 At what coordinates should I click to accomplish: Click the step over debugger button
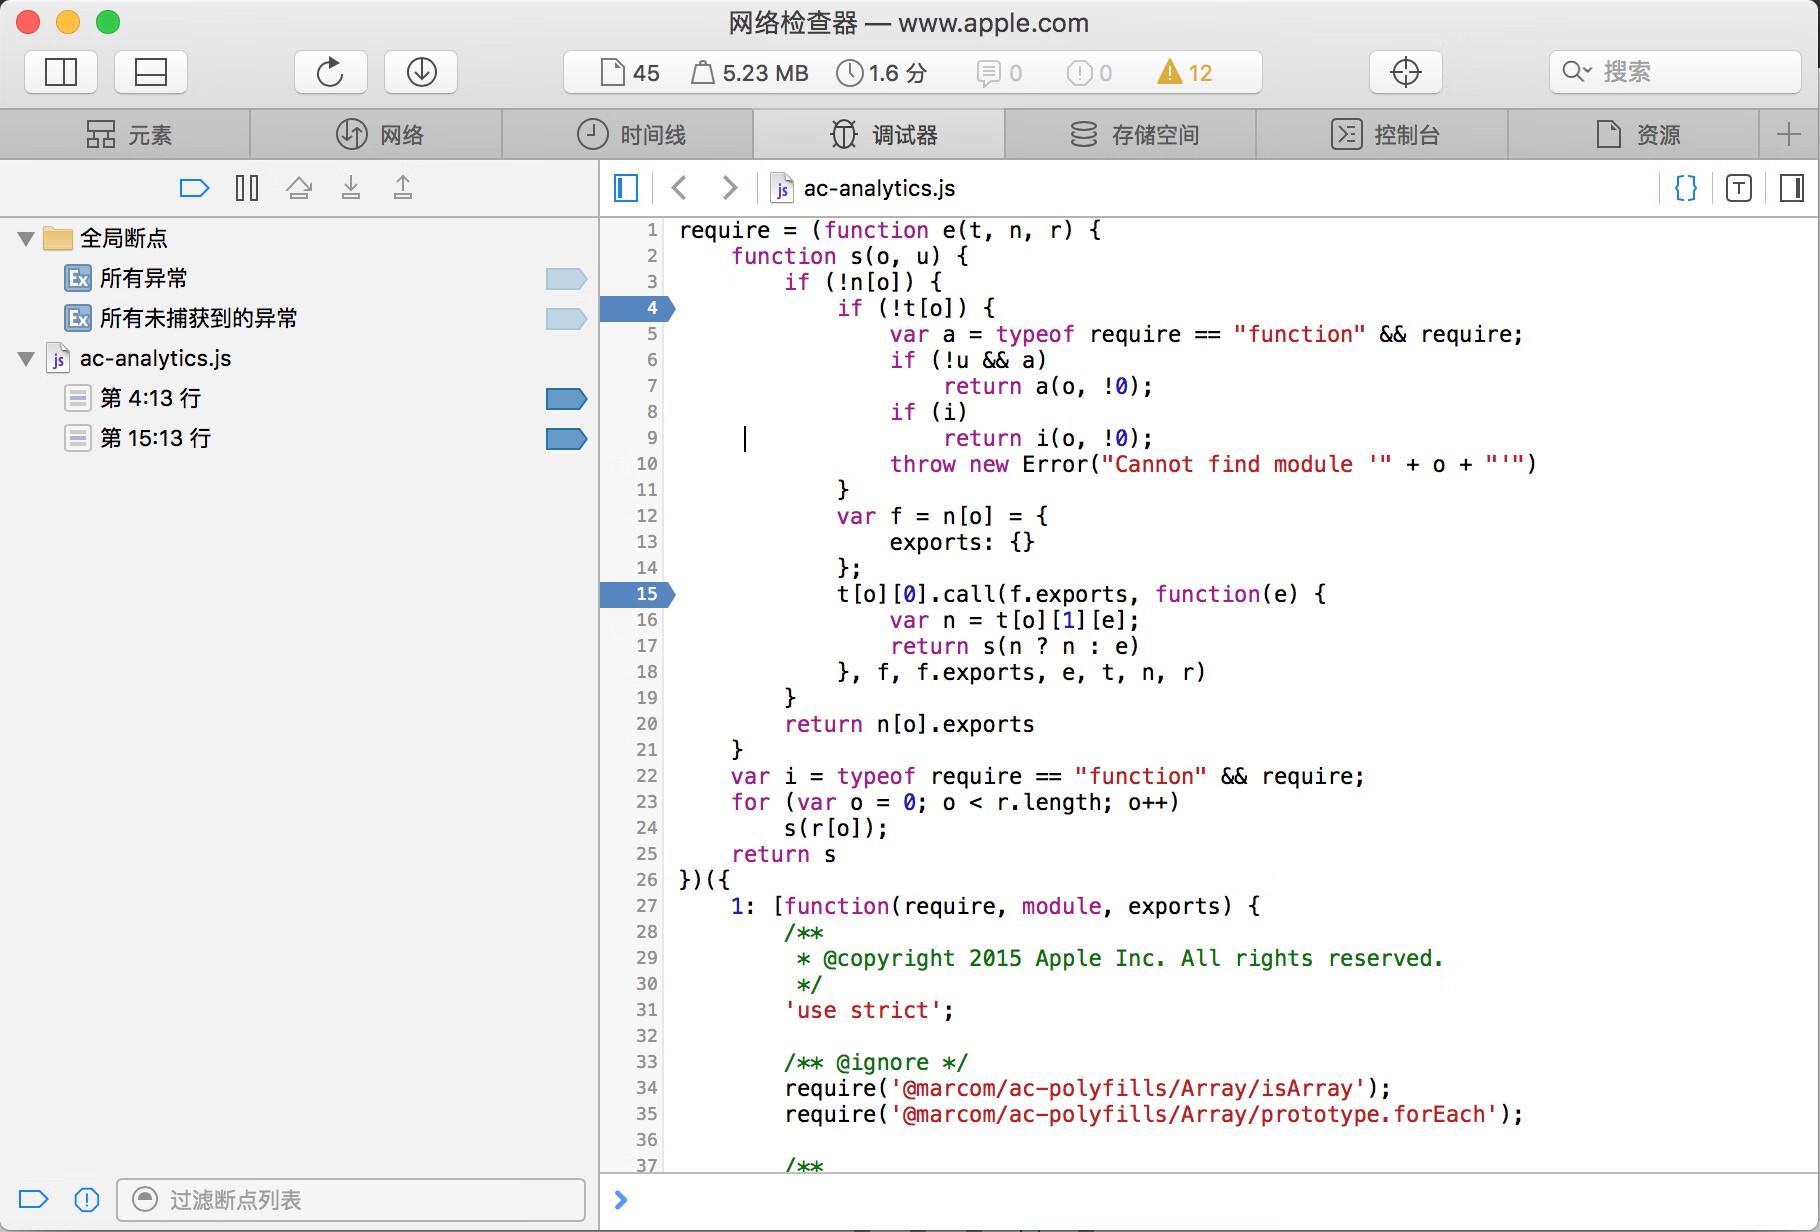[x=299, y=188]
